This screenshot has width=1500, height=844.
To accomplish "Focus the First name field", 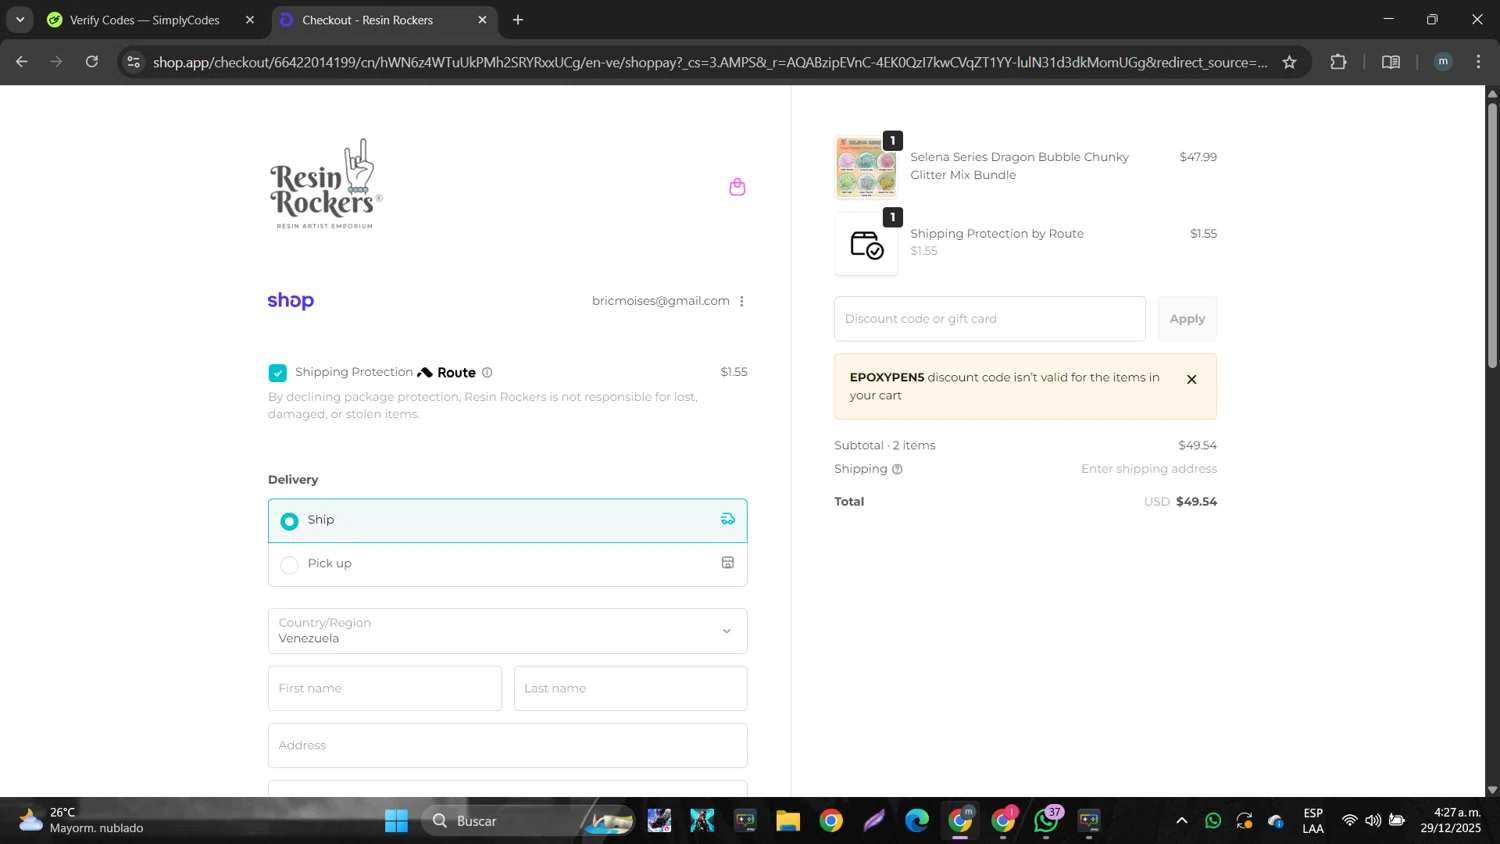I will click(385, 688).
